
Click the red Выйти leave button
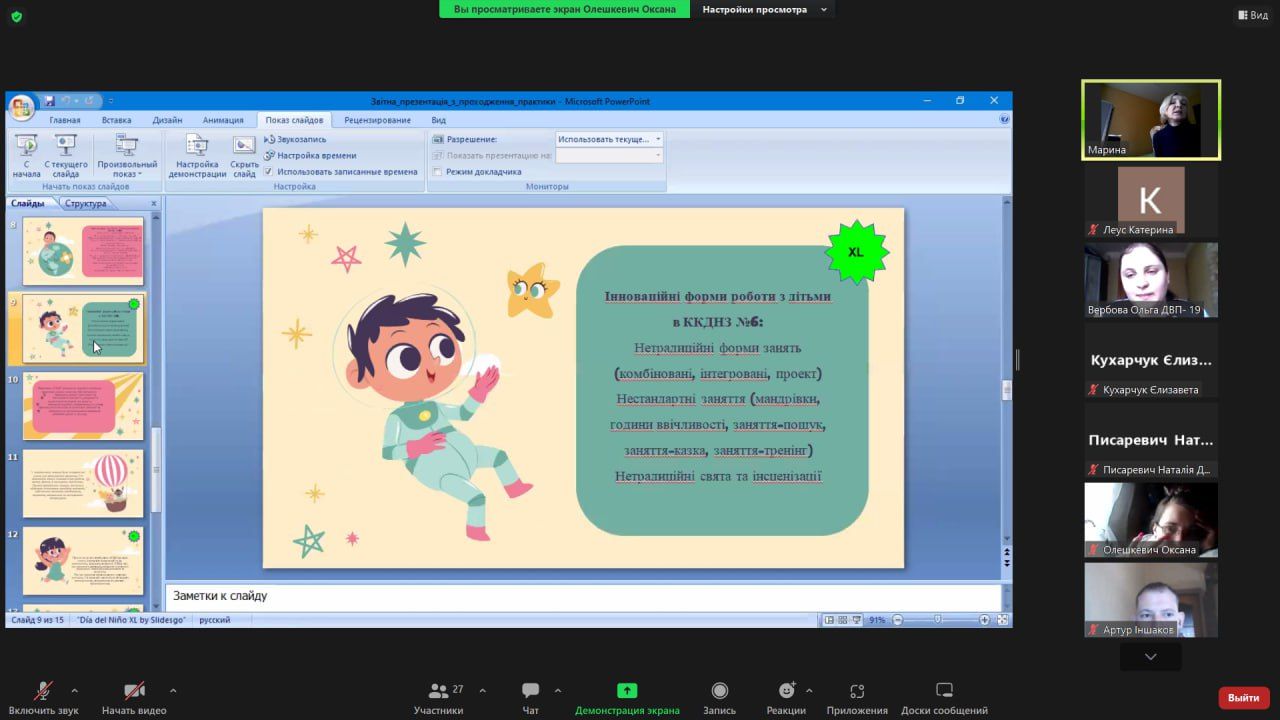(x=1244, y=697)
